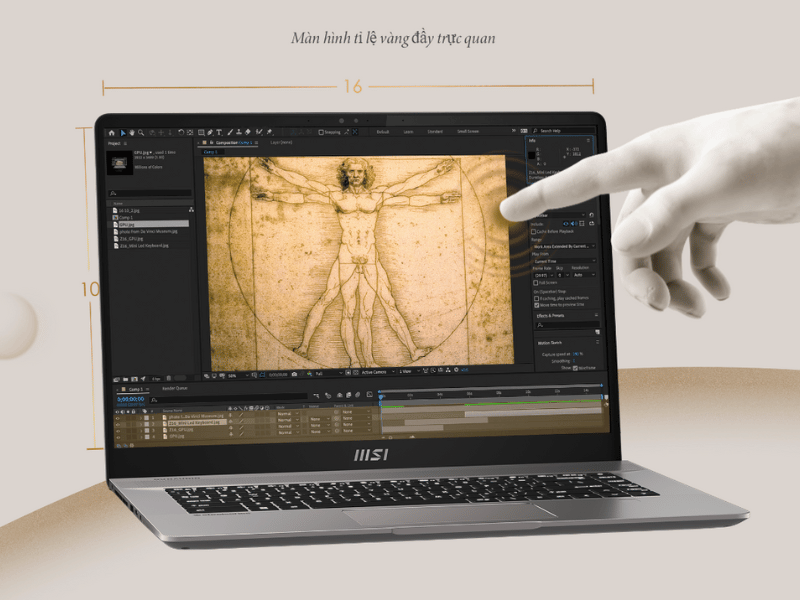Viewport: 800px width, 600px height.
Task: Click the Project panel menu icon
Action: (126, 143)
